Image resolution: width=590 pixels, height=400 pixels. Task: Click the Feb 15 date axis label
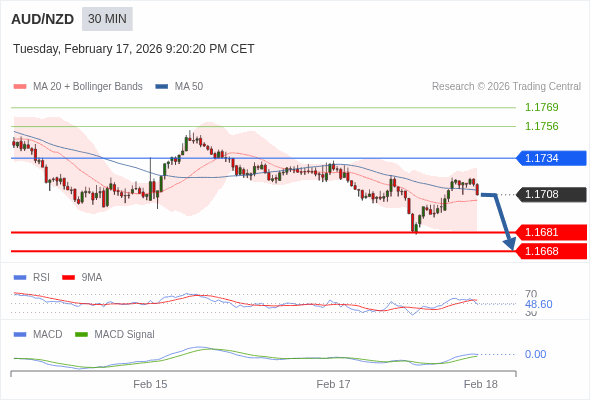pyautogui.click(x=150, y=384)
